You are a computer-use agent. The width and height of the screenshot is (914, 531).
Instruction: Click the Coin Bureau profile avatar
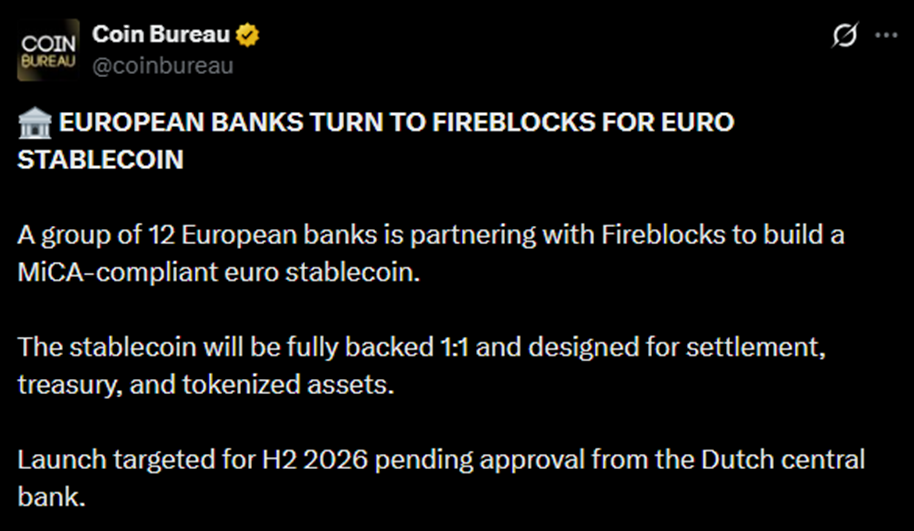tap(48, 52)
